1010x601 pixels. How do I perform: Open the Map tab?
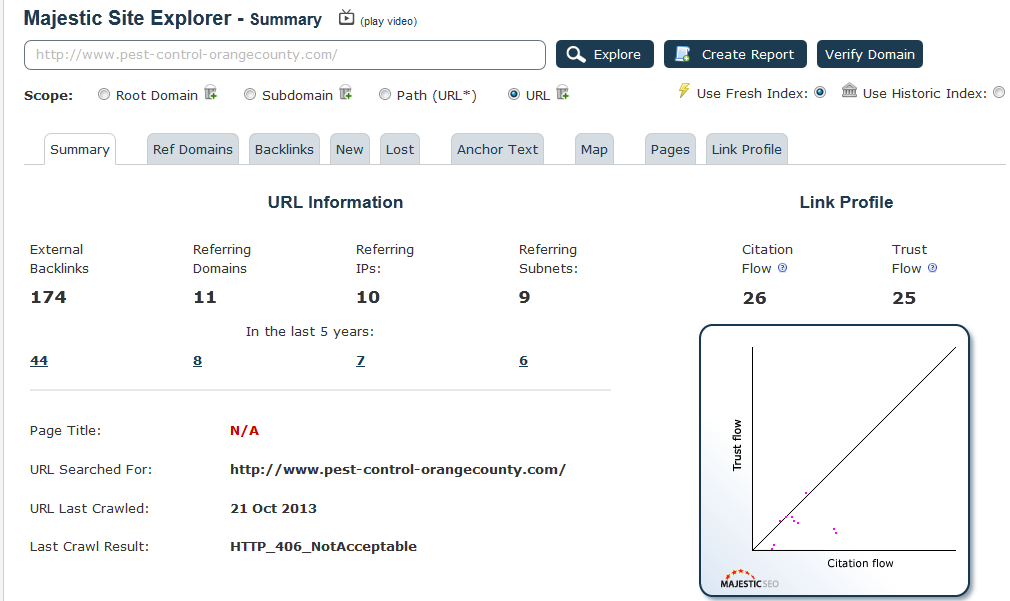[x=594, y=149]
